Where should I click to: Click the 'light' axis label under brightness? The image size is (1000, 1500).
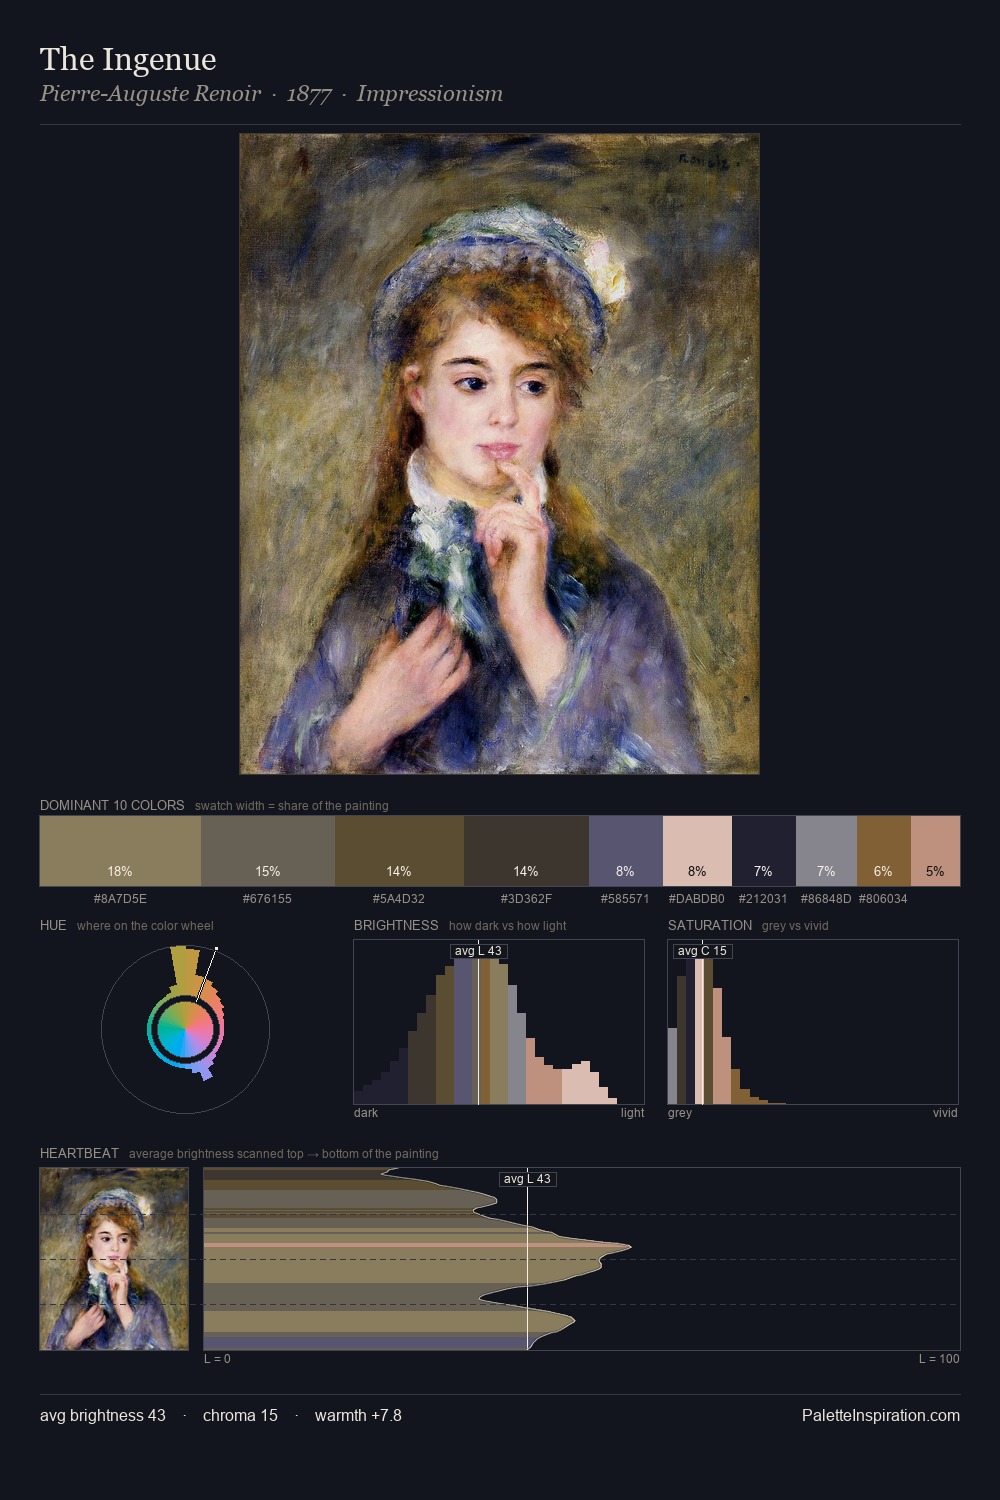pyautogui.click(x=632, y=1113)
